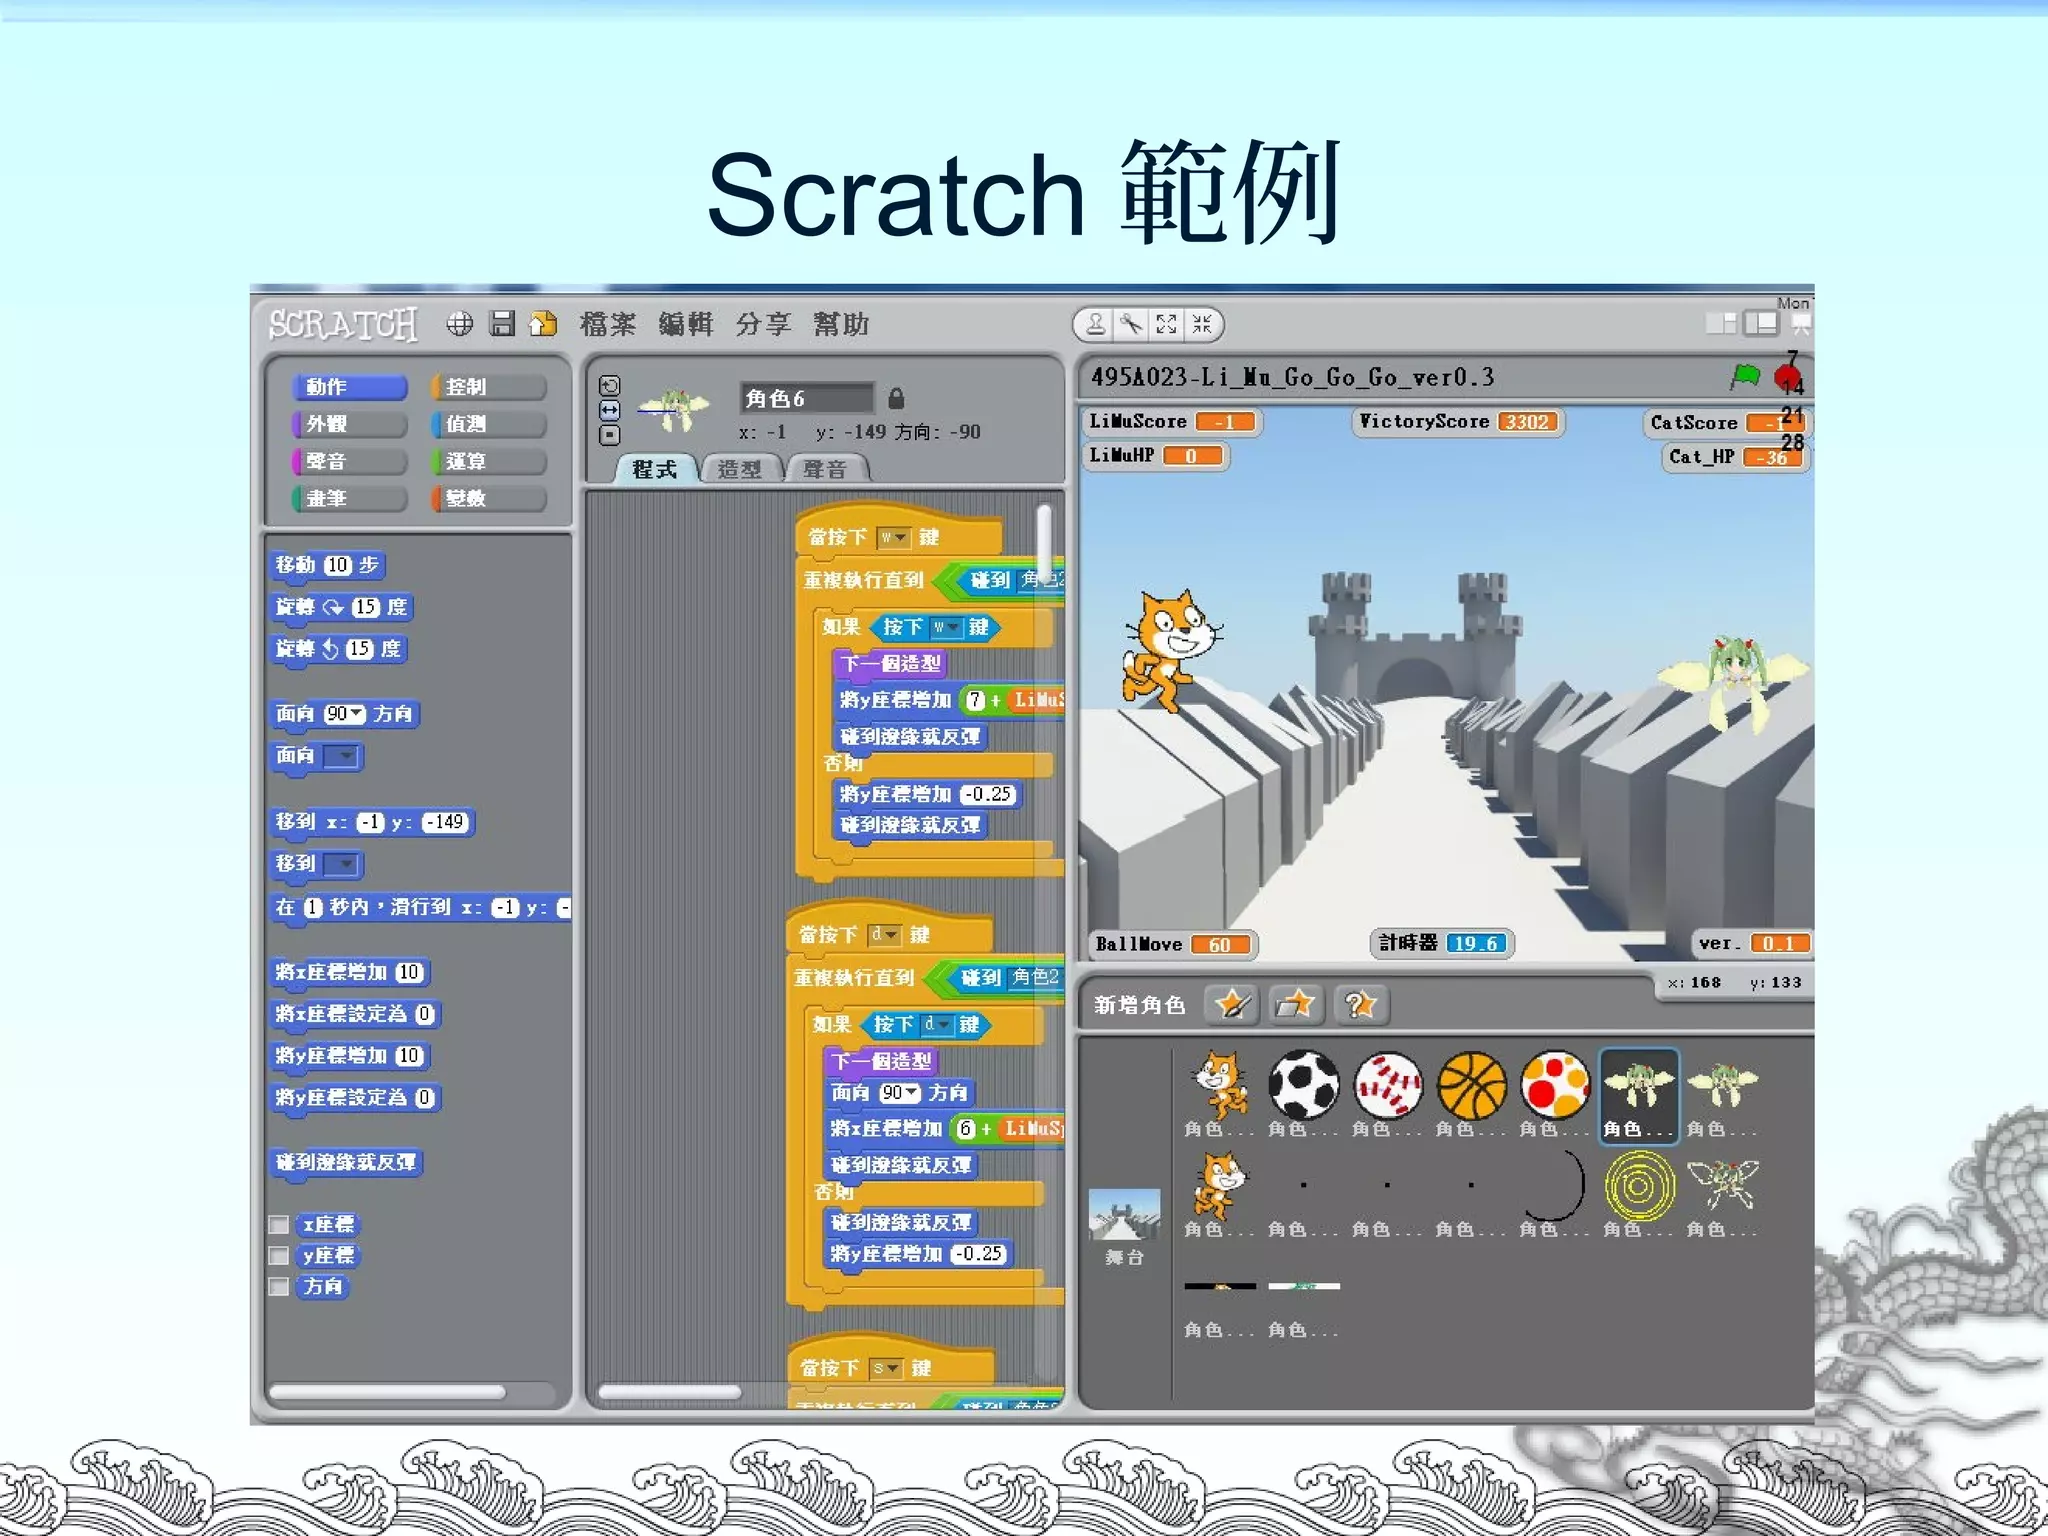Select the 運算 operators block category
The image size is (2048, 1536).
click(x=489, y=461)
